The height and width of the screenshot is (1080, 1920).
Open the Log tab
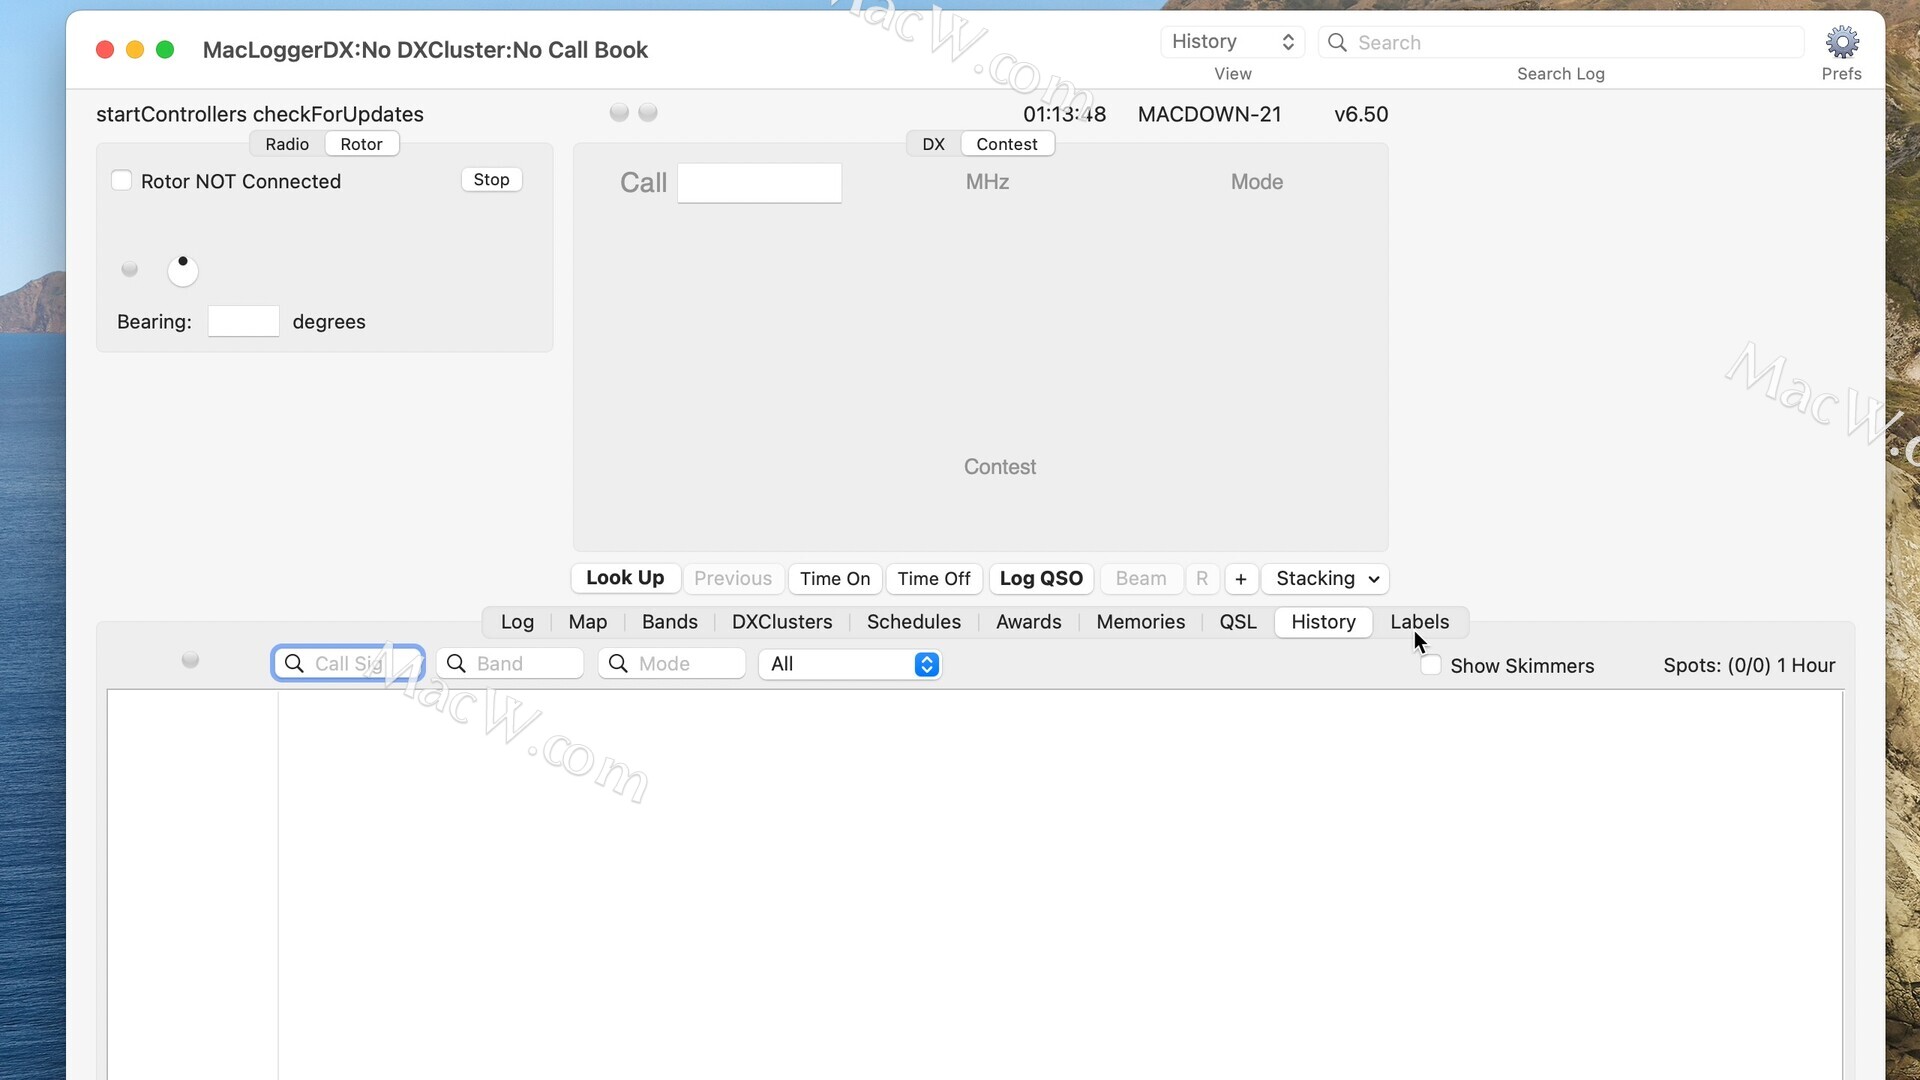(517, 622)
